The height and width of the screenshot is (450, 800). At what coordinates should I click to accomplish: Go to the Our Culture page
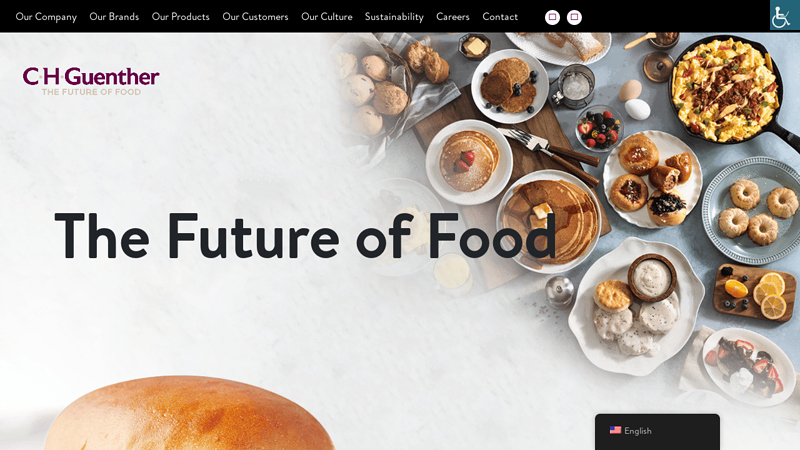coord(327,17)
